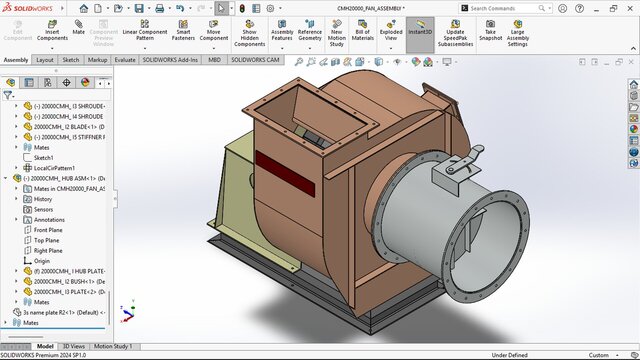Click the New document icon
The height and width of the screenshot is (360, 640).
(x=98, y=8)
